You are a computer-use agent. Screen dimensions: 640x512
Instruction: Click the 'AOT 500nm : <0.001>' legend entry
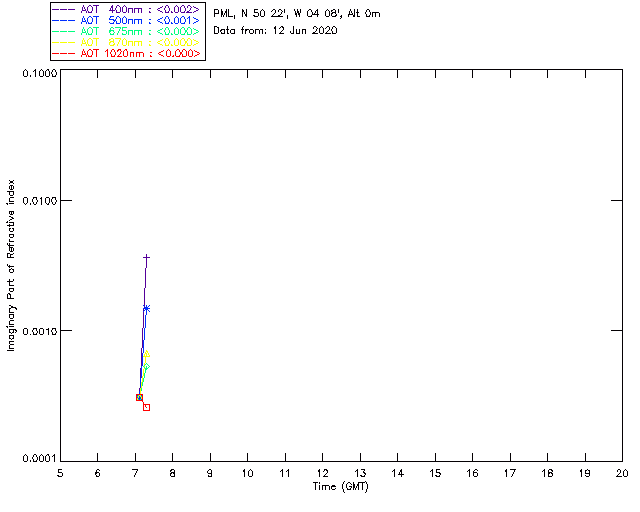[x=126, y=20]
